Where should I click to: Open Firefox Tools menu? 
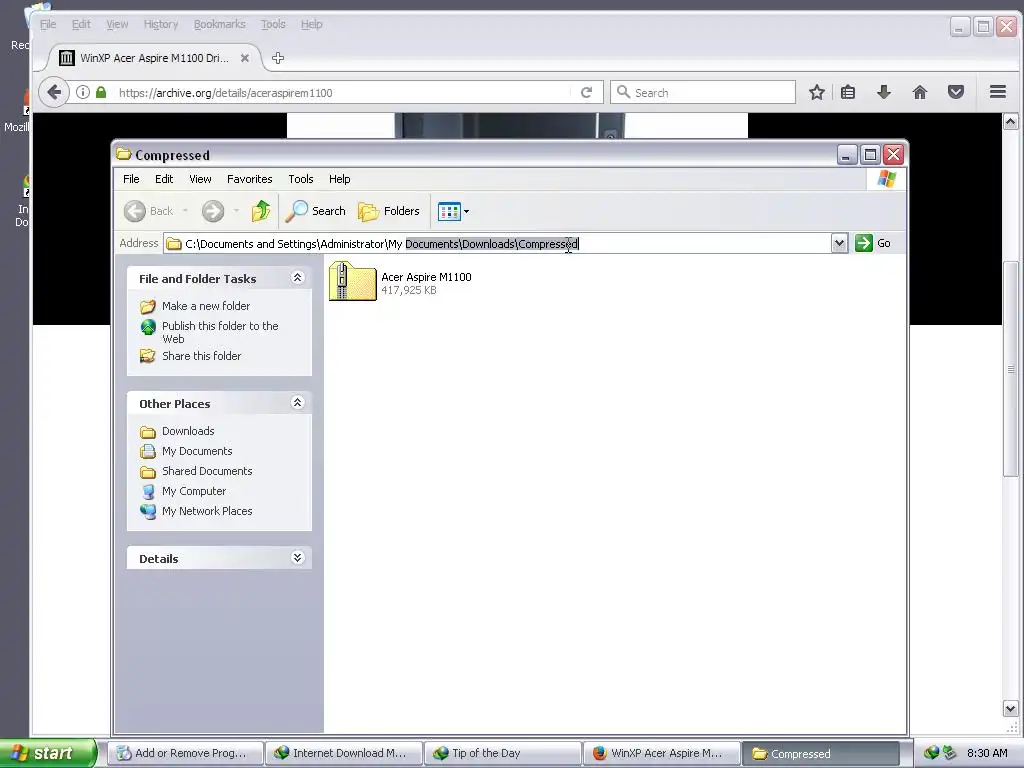point(273,24)
